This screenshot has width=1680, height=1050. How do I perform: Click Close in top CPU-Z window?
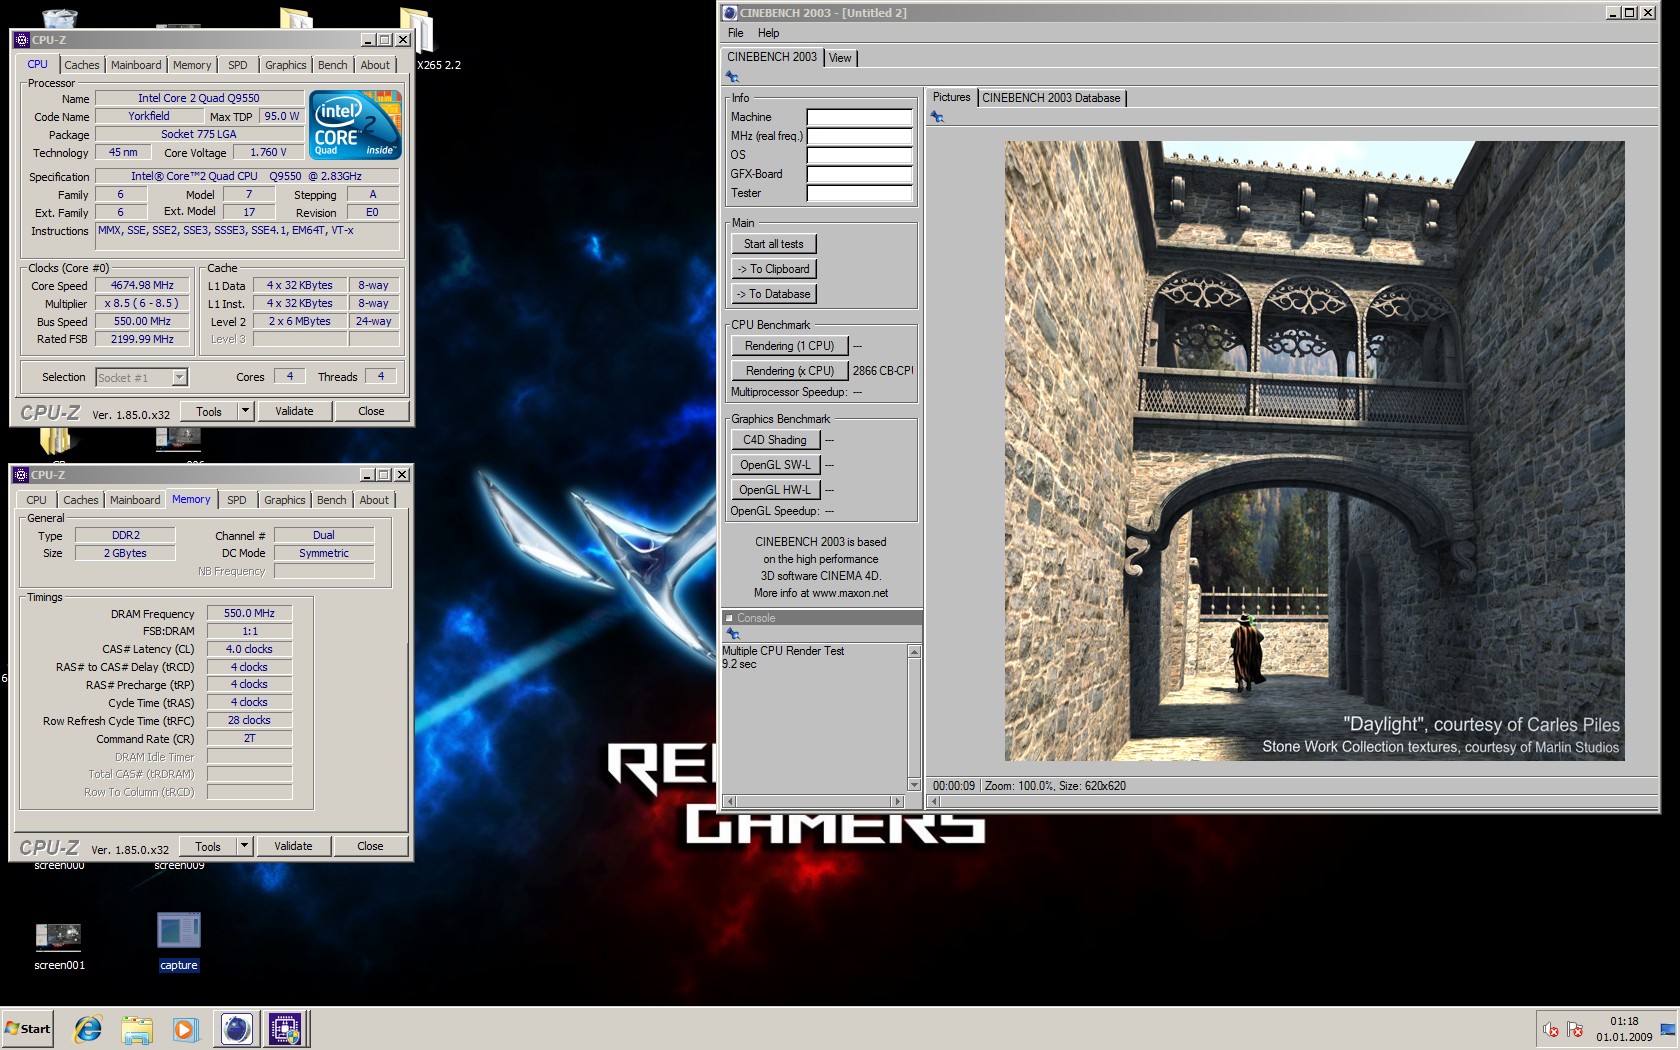click(371, 411)
